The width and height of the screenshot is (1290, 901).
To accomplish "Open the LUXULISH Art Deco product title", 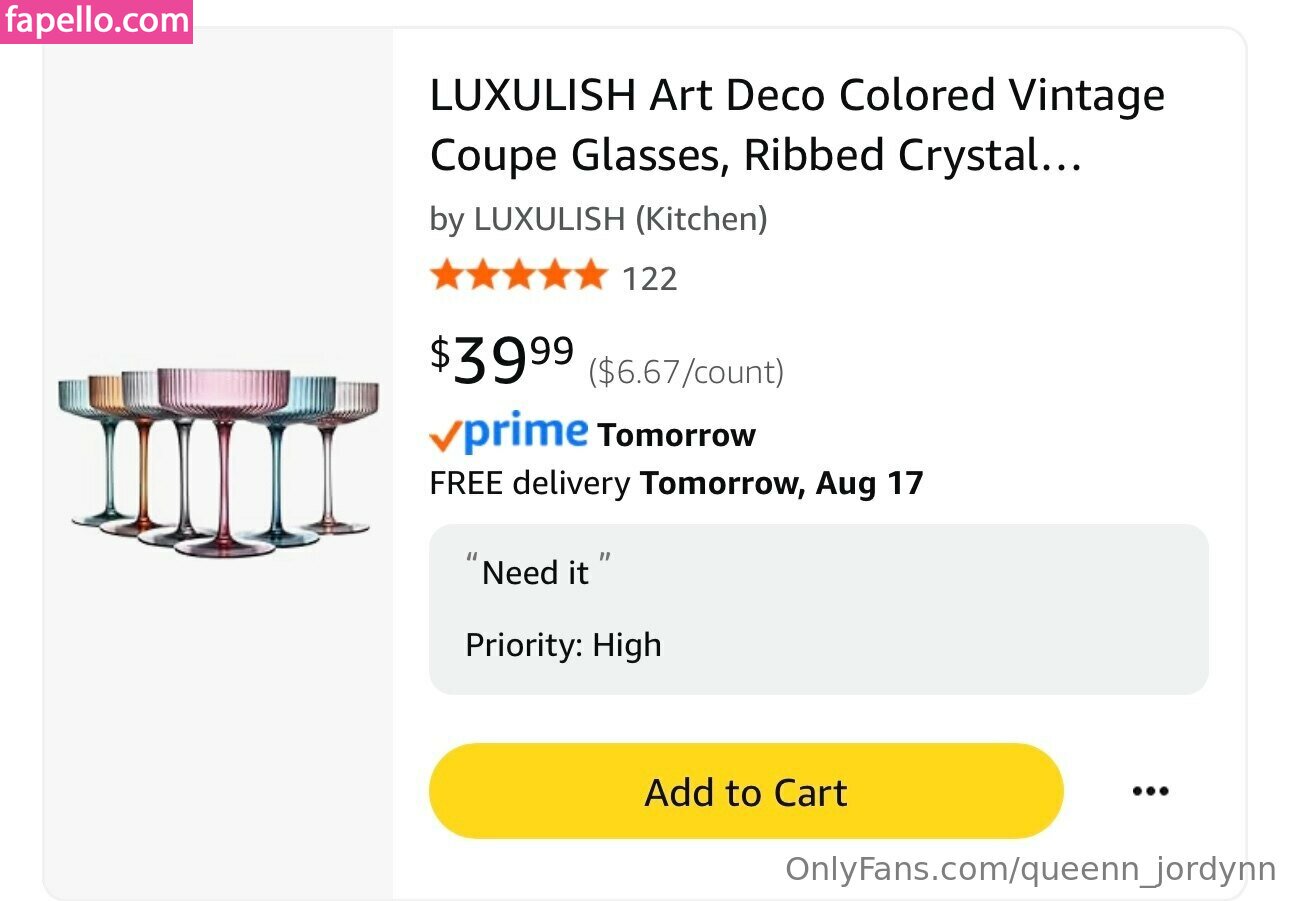I will click(796, 125).
